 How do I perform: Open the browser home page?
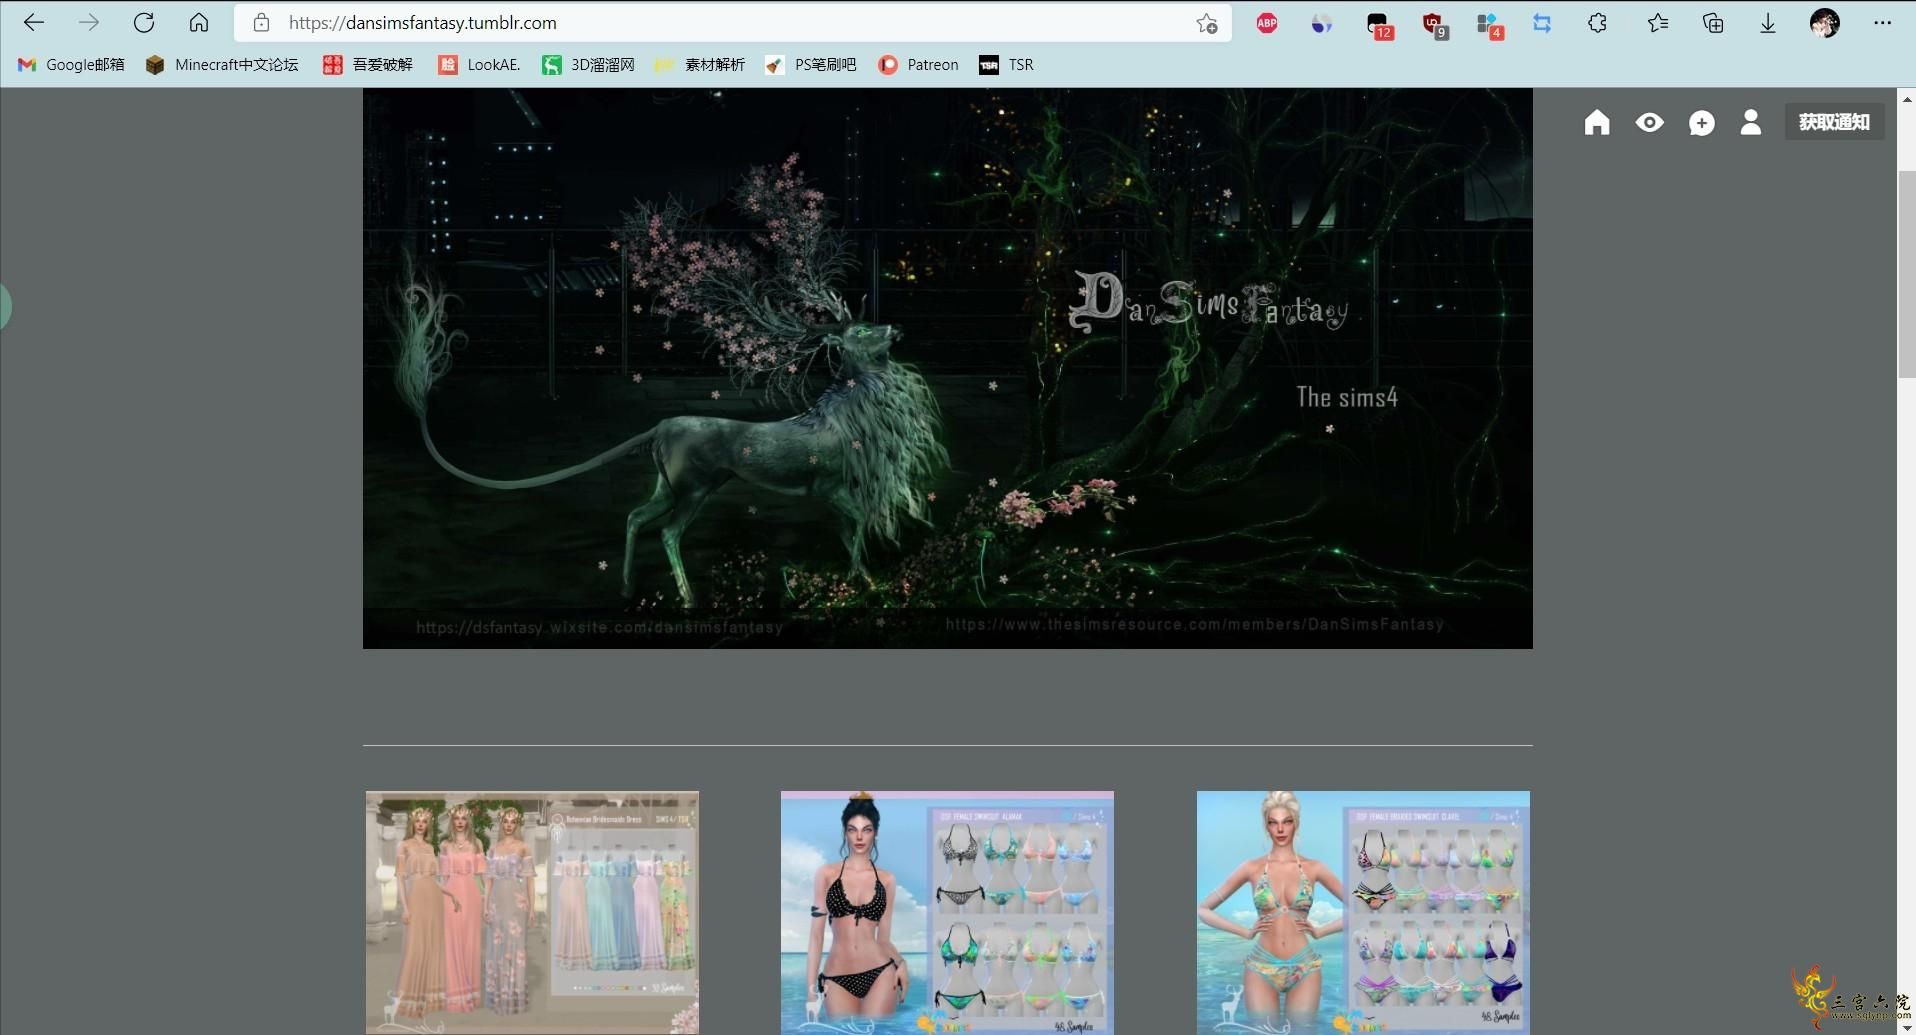(199, 23)
